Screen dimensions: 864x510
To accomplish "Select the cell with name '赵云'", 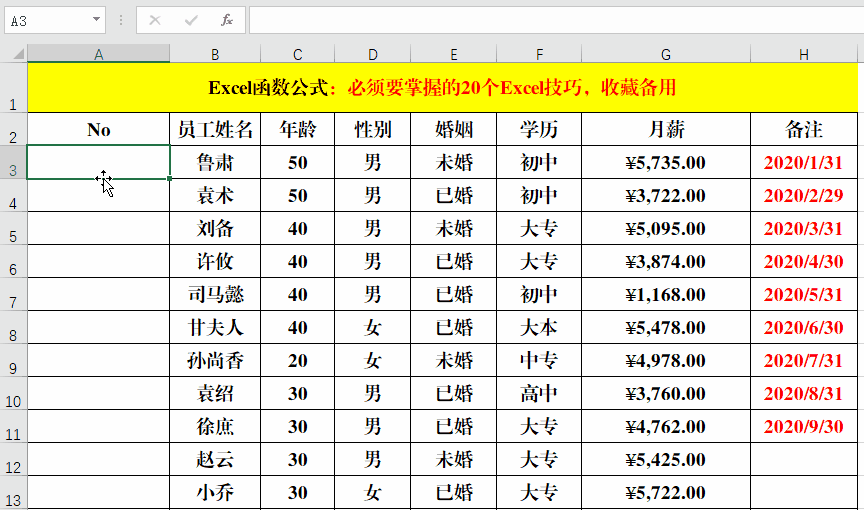I will pyautogui.click(x=215, y=460).
